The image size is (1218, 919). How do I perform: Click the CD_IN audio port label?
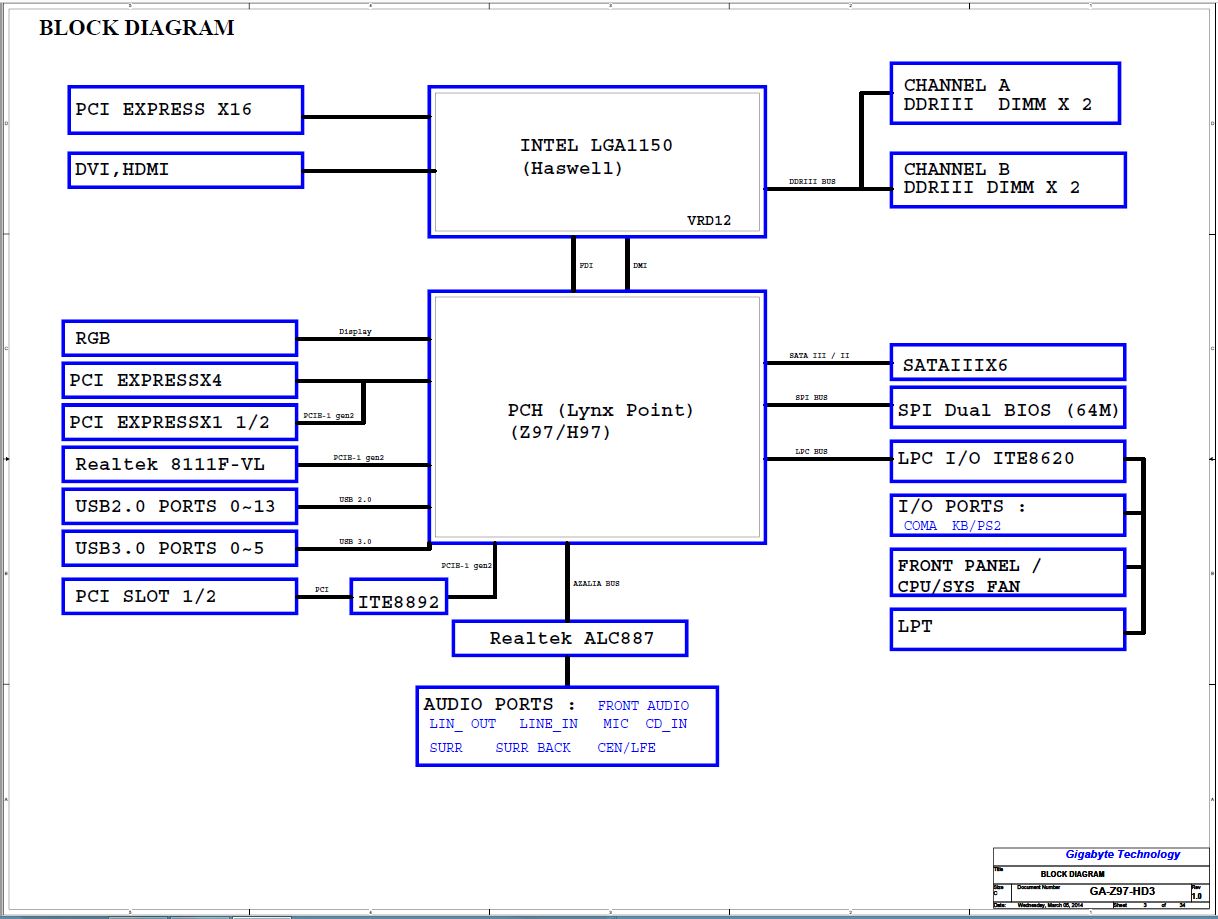pyautogui.click(x=666, y=724)
